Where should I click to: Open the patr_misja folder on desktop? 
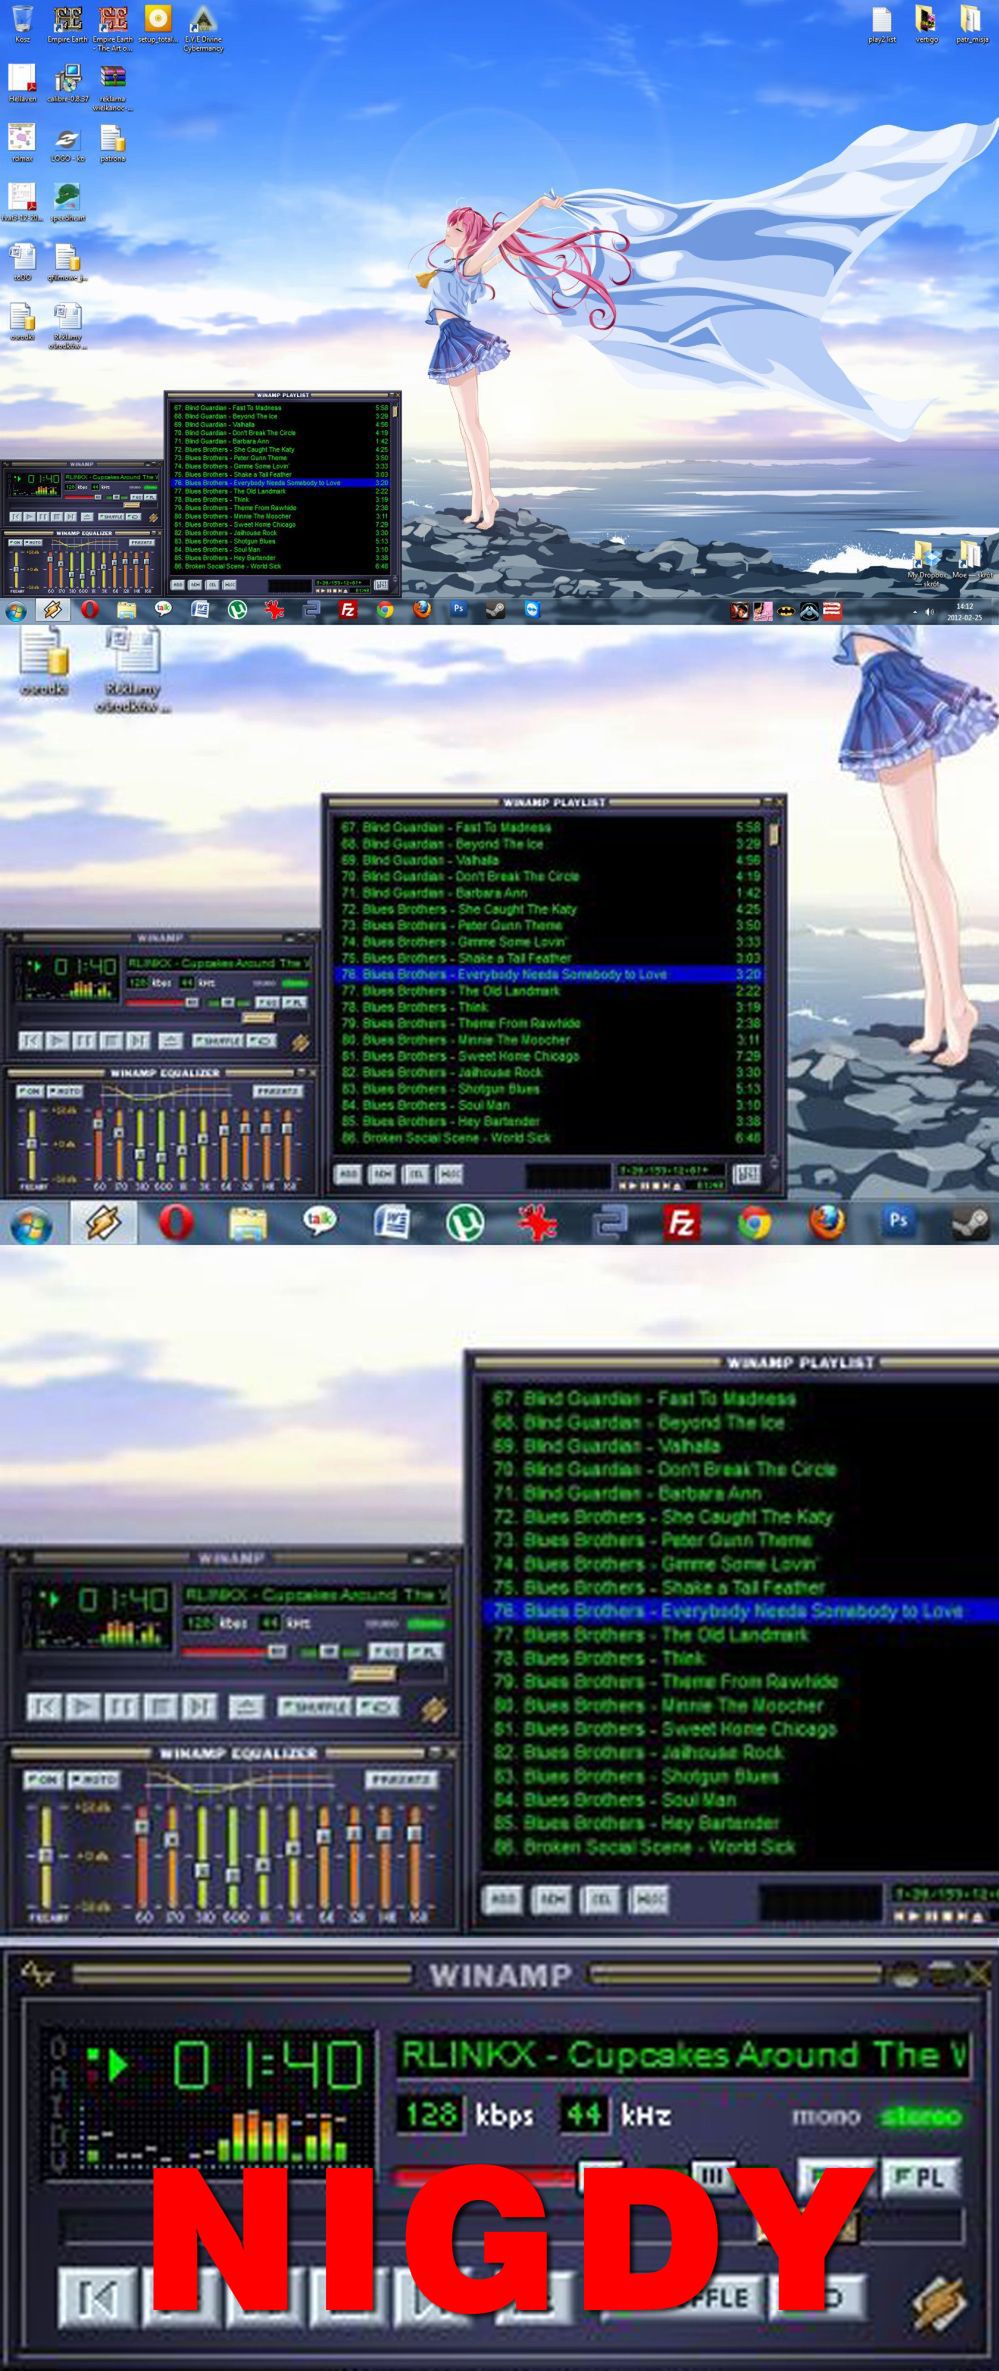tap(971, 25)
